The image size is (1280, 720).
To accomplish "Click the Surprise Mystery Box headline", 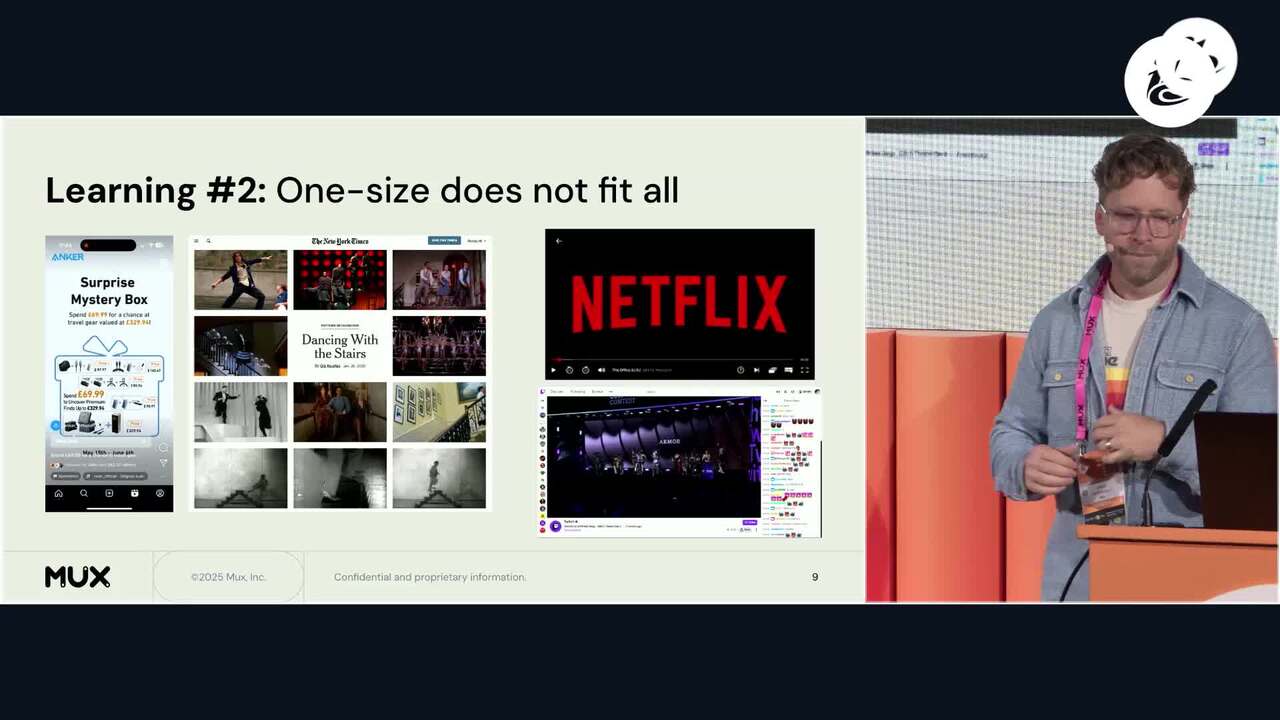I will coord(109,291).
